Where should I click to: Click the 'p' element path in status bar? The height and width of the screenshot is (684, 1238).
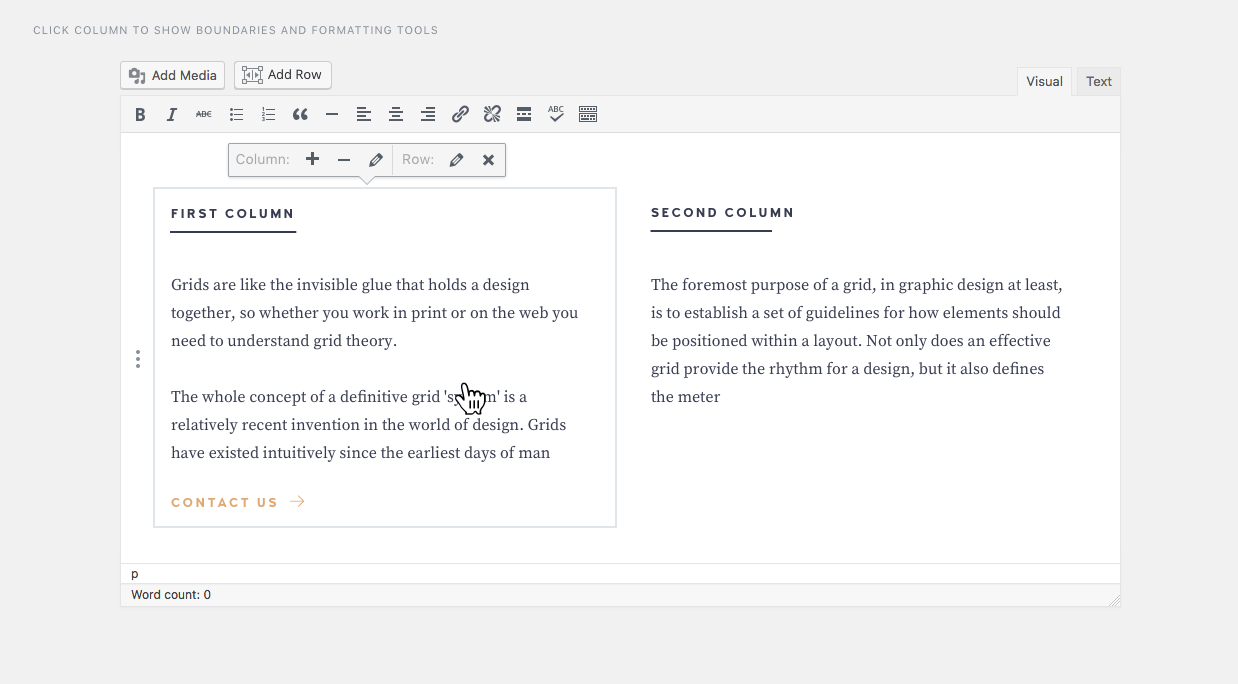135,574
